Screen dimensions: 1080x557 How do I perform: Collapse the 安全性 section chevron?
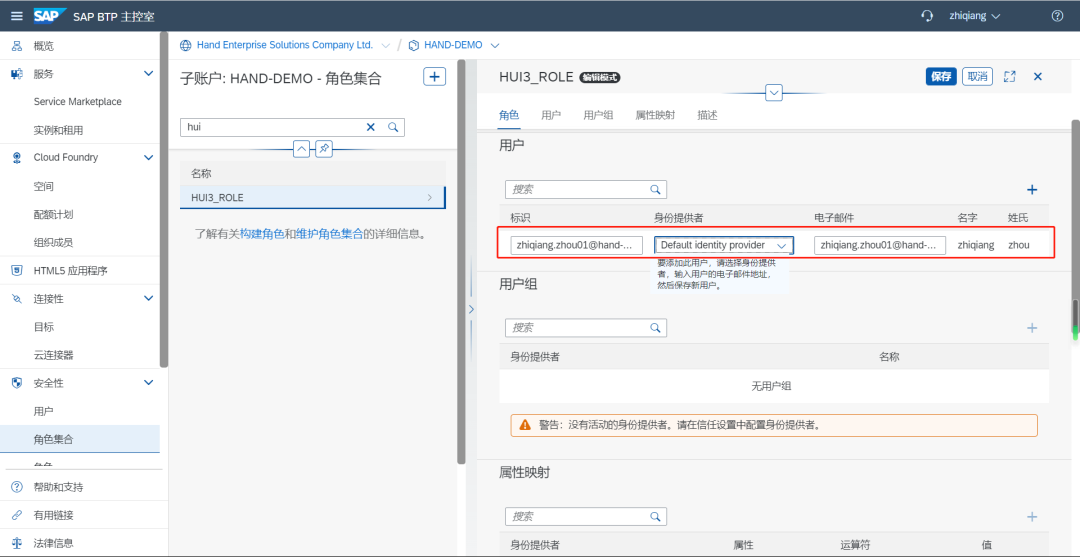point(148,382)
